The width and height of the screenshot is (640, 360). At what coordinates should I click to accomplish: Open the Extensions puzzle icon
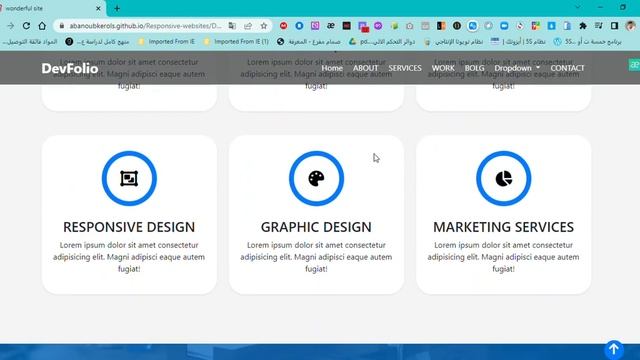pyautogui.click(x=583, y=26)
